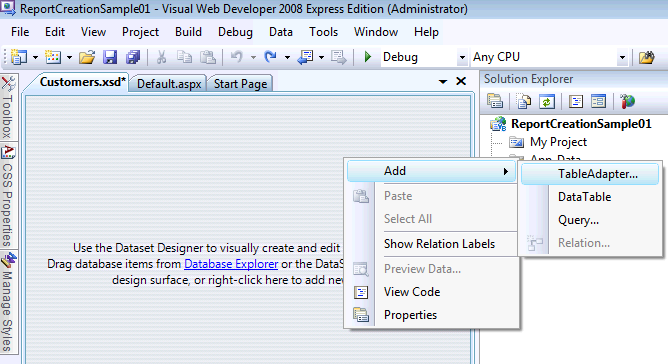Select TableAdapter... from the Add submenu

[590, 174]
